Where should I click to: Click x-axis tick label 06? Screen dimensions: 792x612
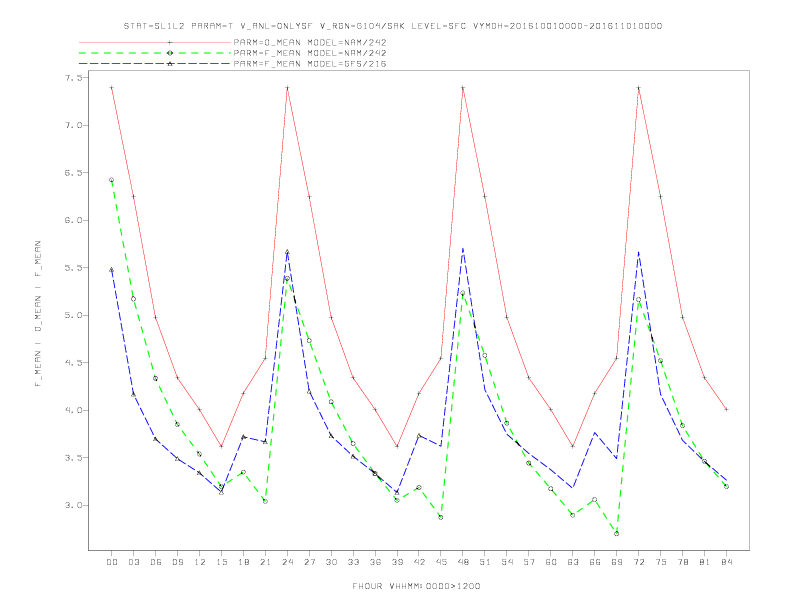click(156, 562)
